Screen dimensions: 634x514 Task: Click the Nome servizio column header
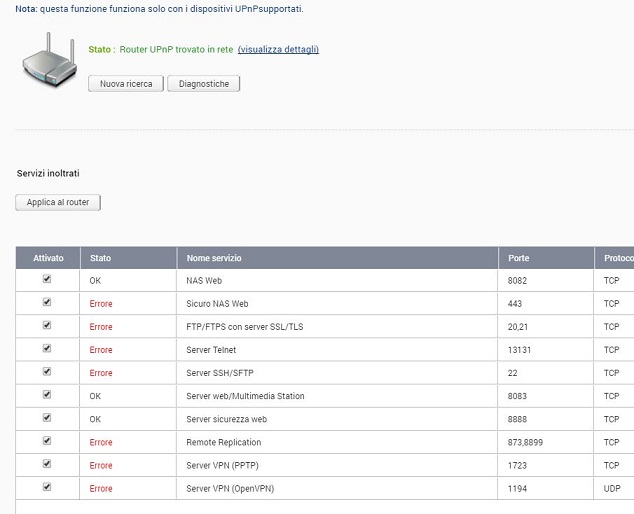tap(214, 258)
